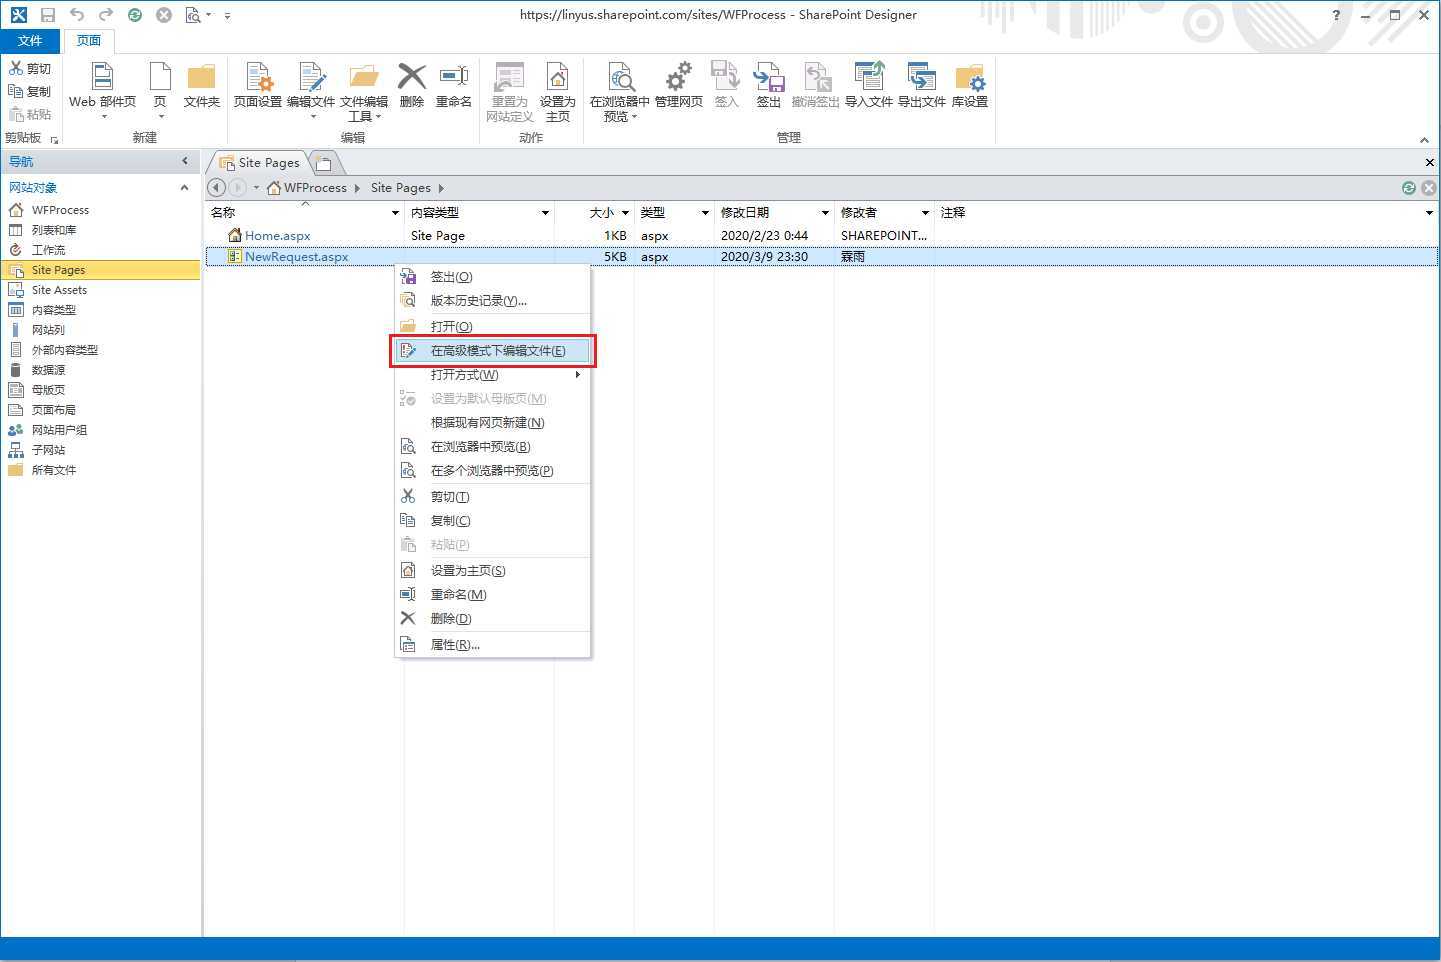Click the 剪切 (Cut) ribbon button

tap(30, 68)
